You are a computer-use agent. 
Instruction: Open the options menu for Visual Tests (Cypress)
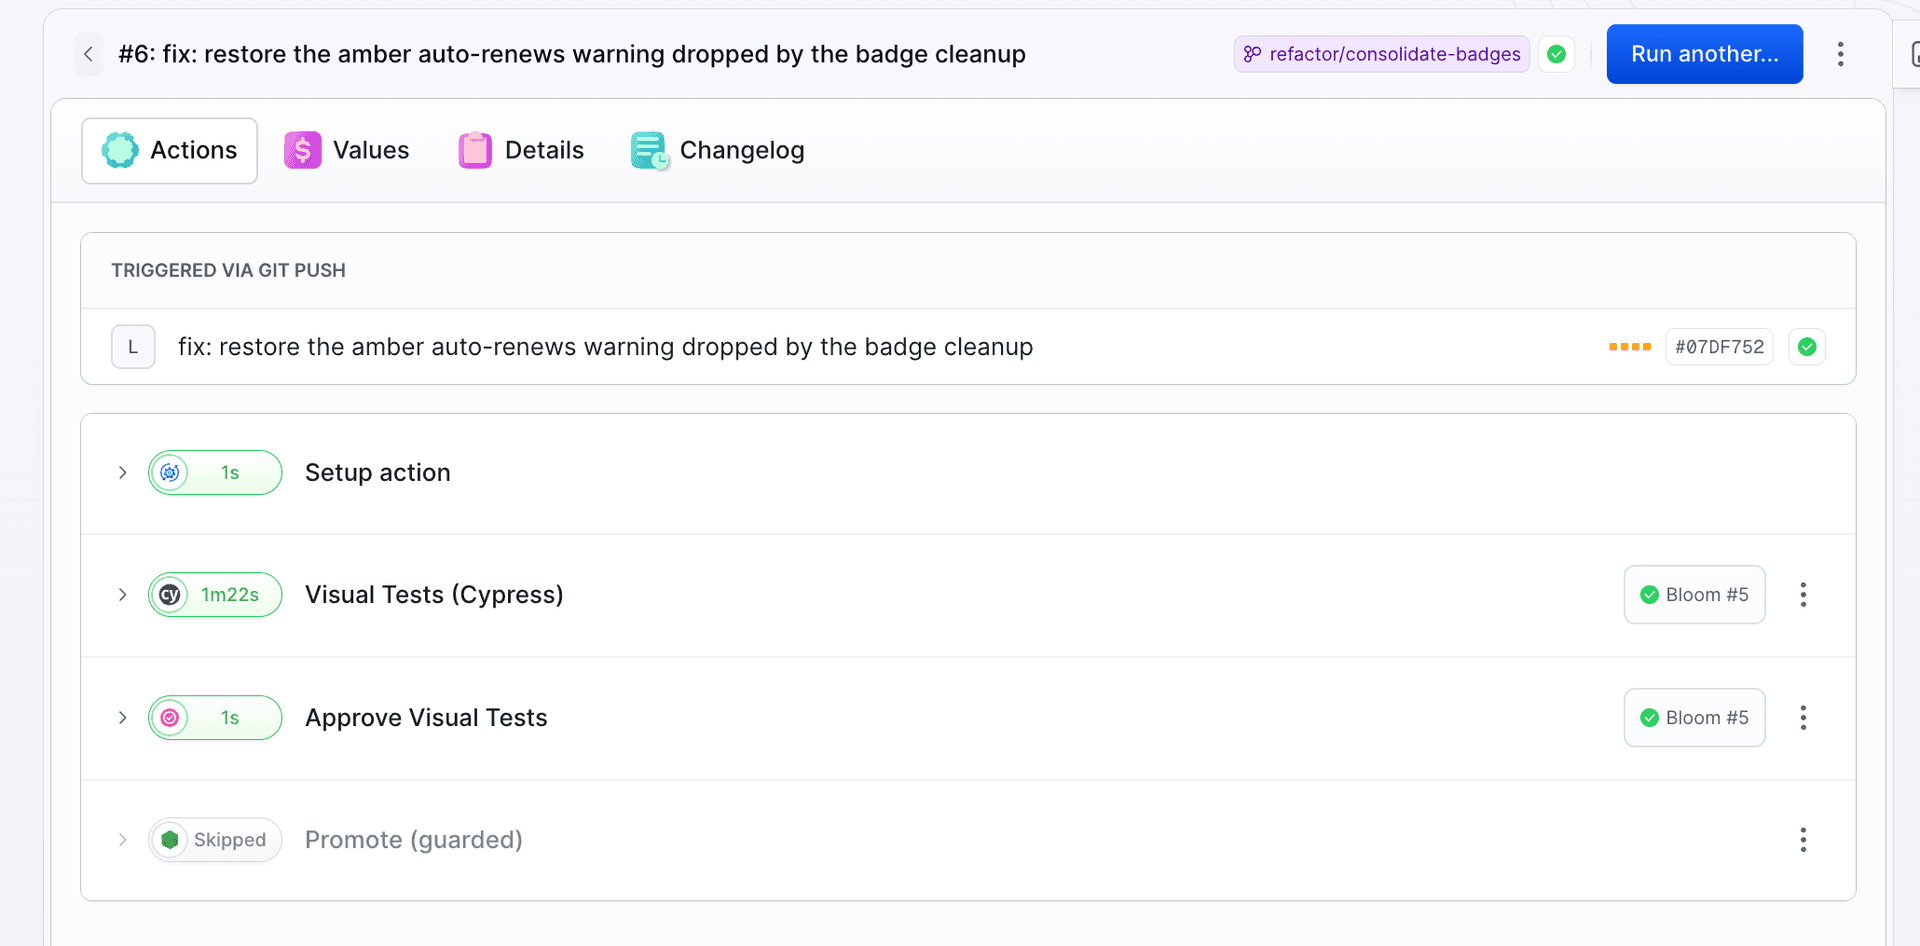pyautogui.click(x=1803, y=595)
